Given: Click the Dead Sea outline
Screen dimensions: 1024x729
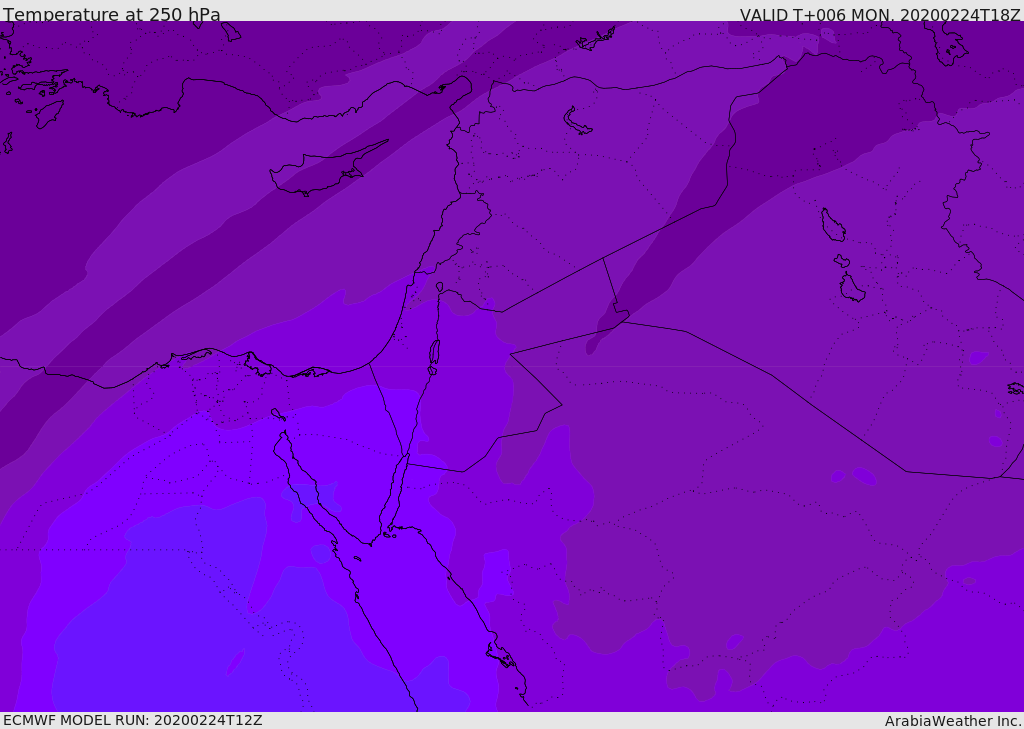Looking at the screenshot, I should tap(434, 353).
